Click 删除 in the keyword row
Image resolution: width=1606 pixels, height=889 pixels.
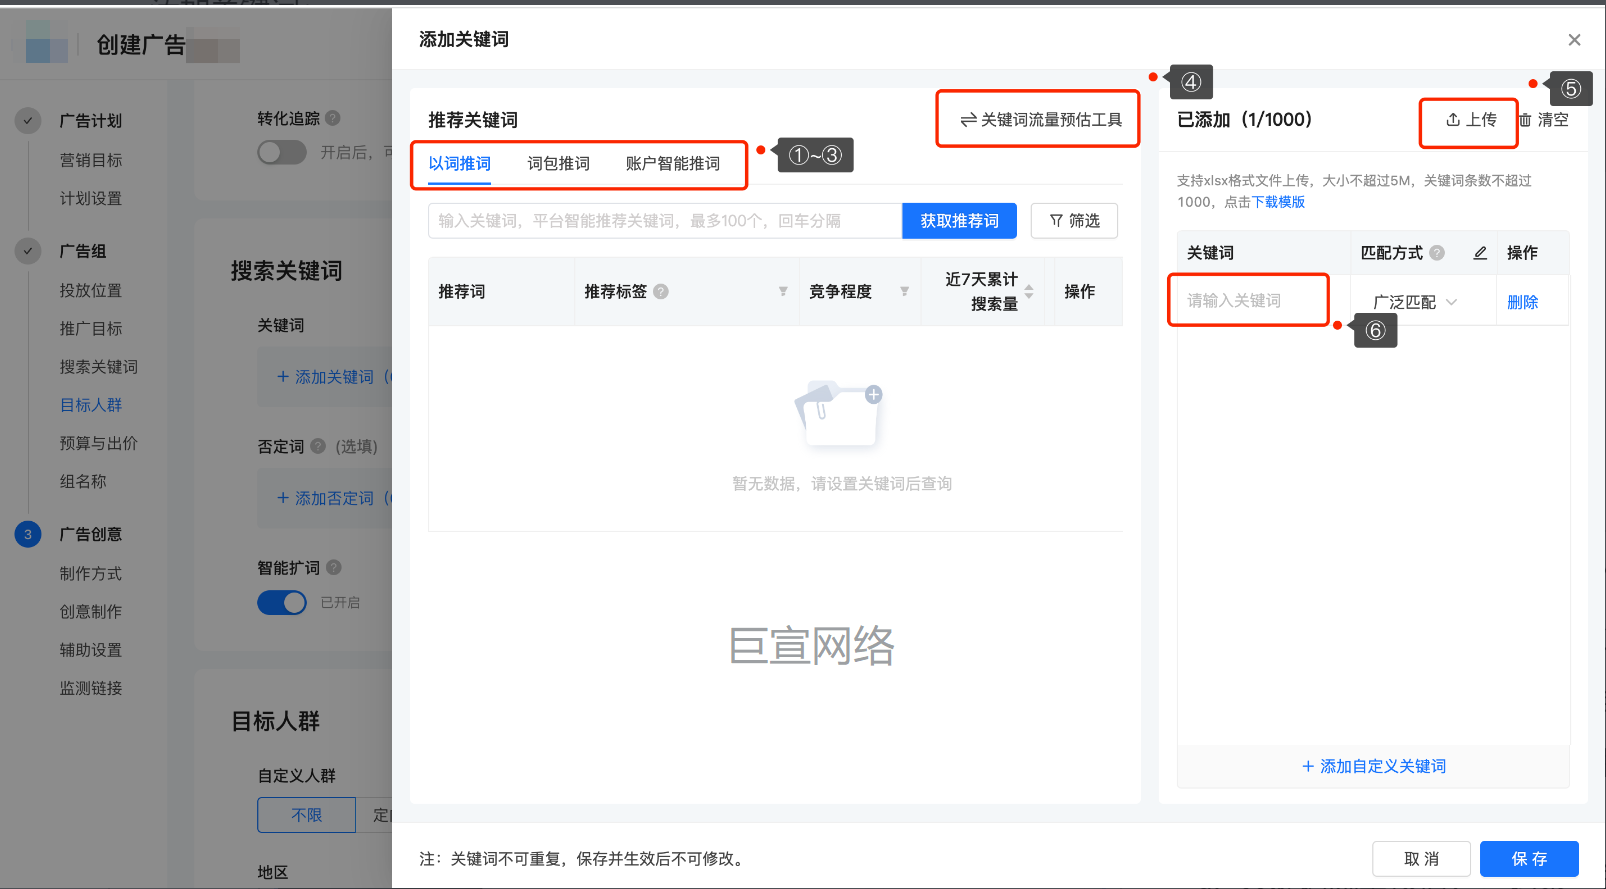click(x=1522, y=302)
